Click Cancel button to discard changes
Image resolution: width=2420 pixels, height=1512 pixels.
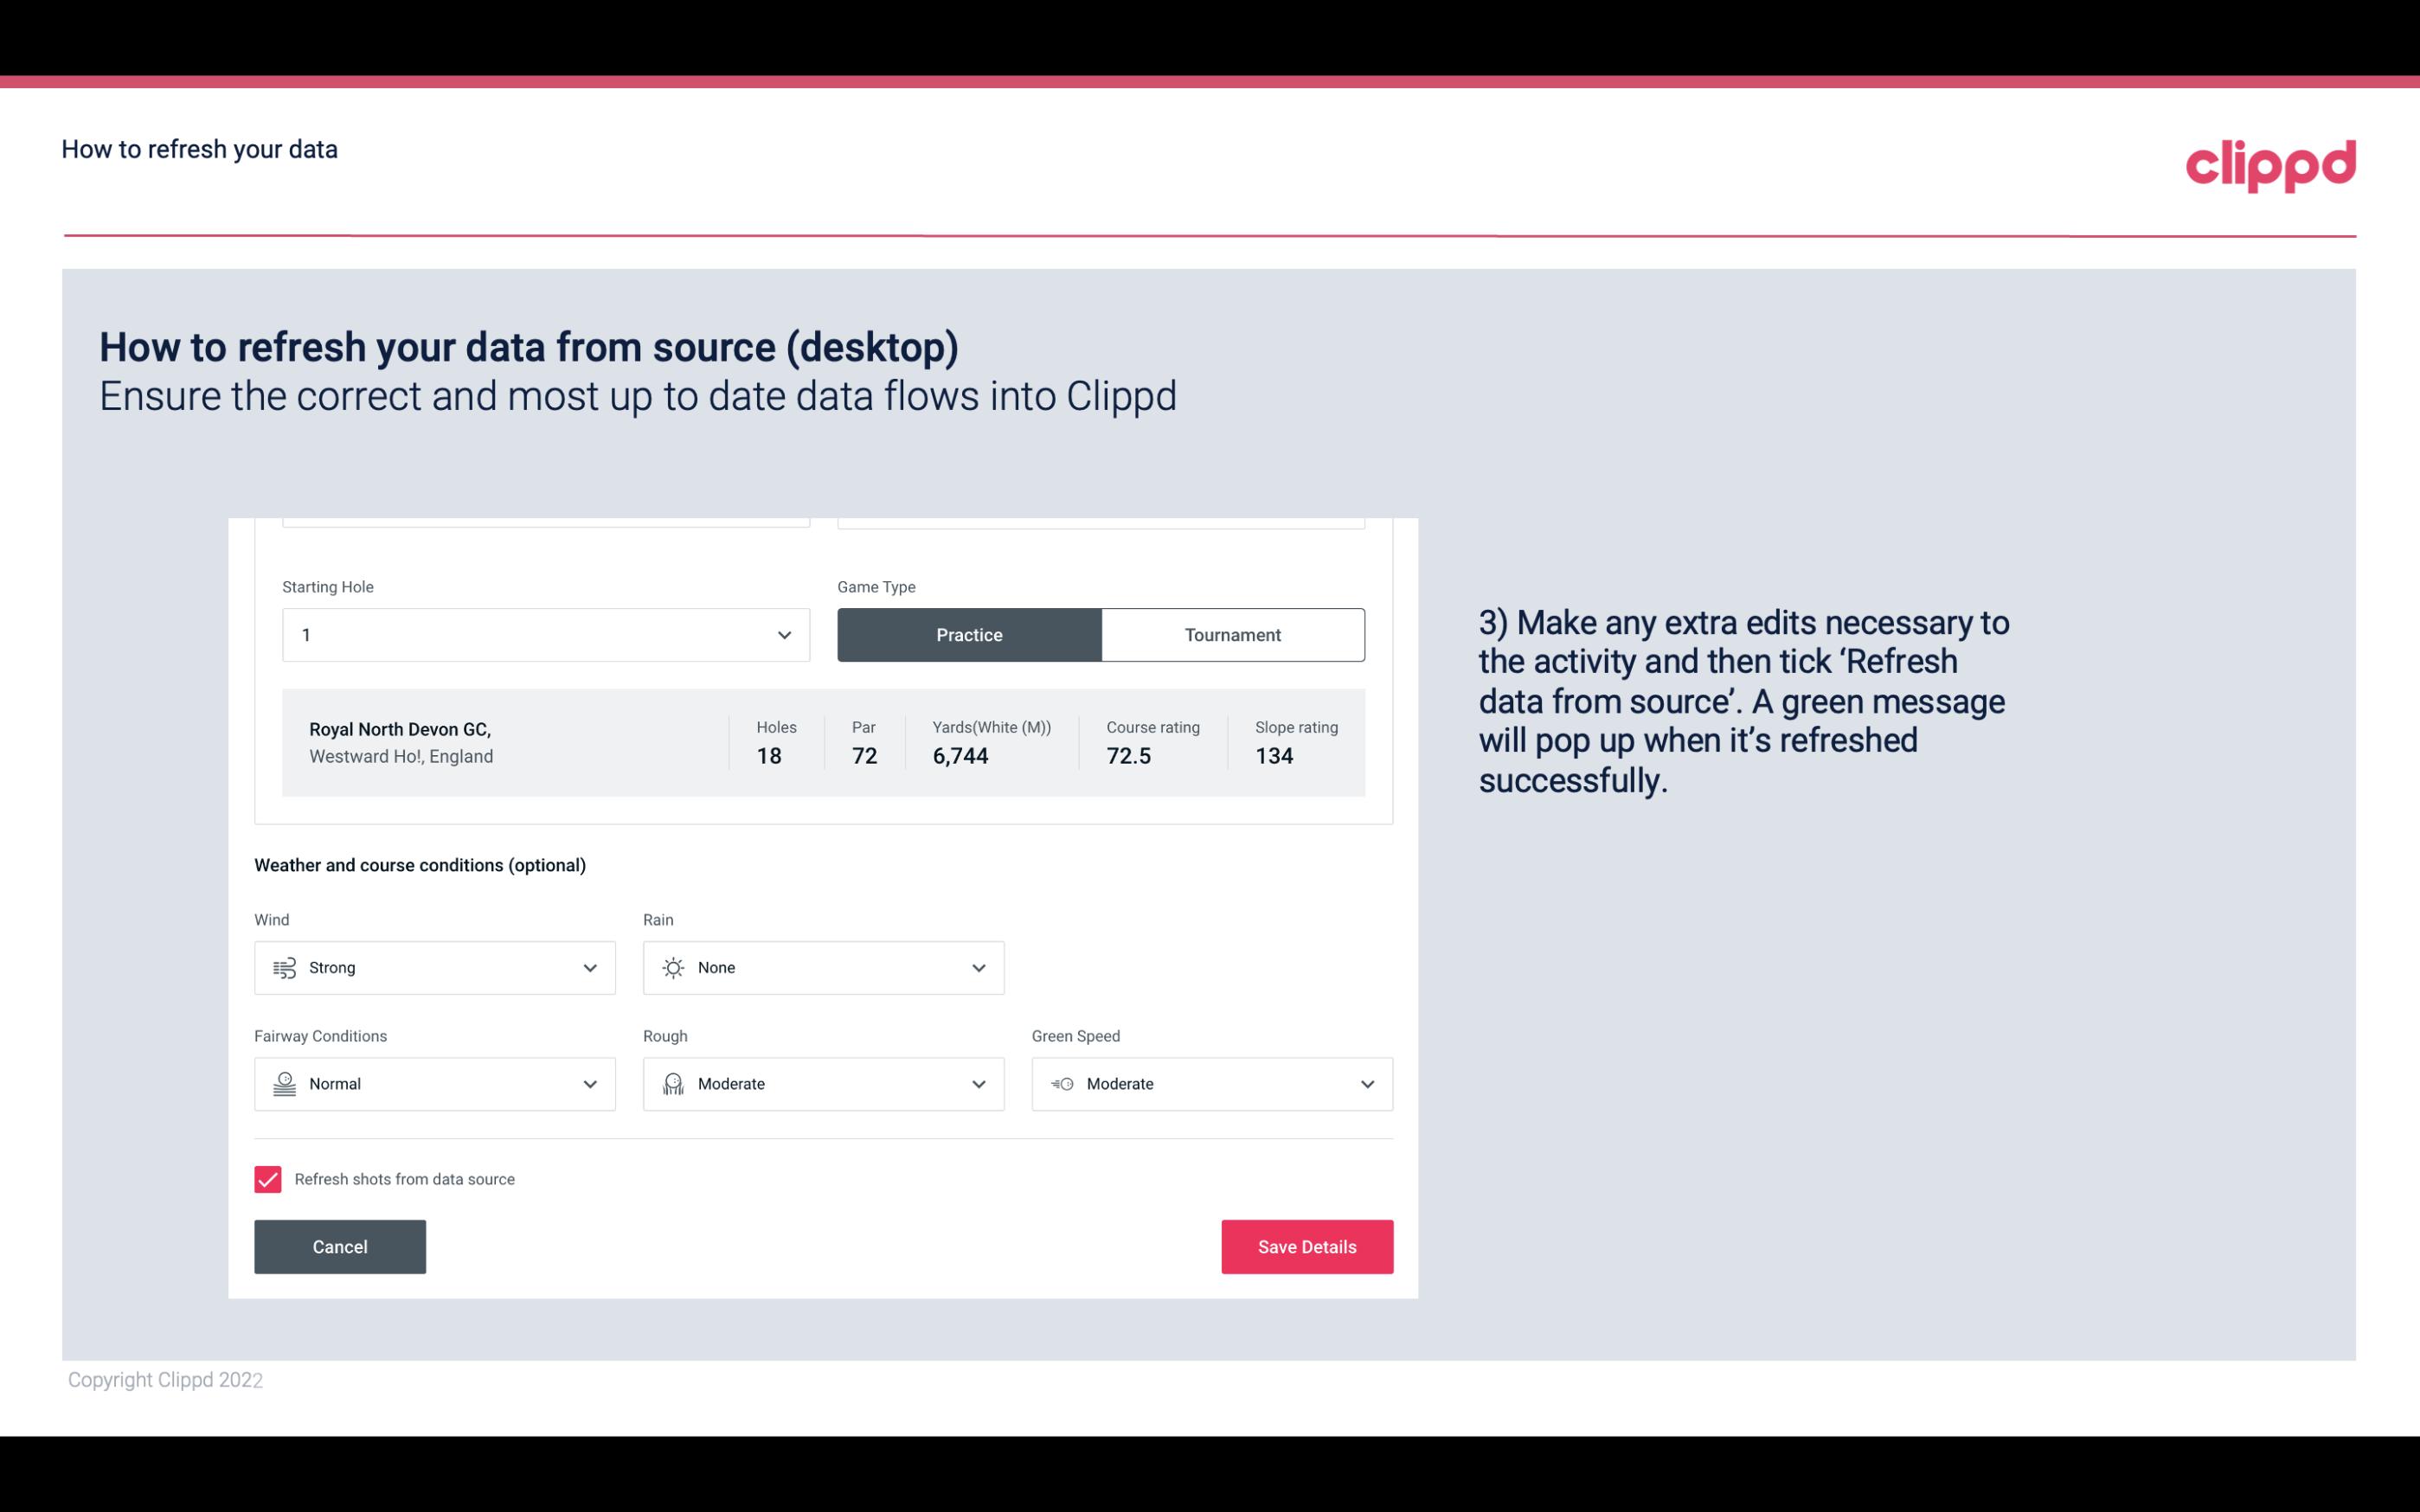coord(340,1246)
